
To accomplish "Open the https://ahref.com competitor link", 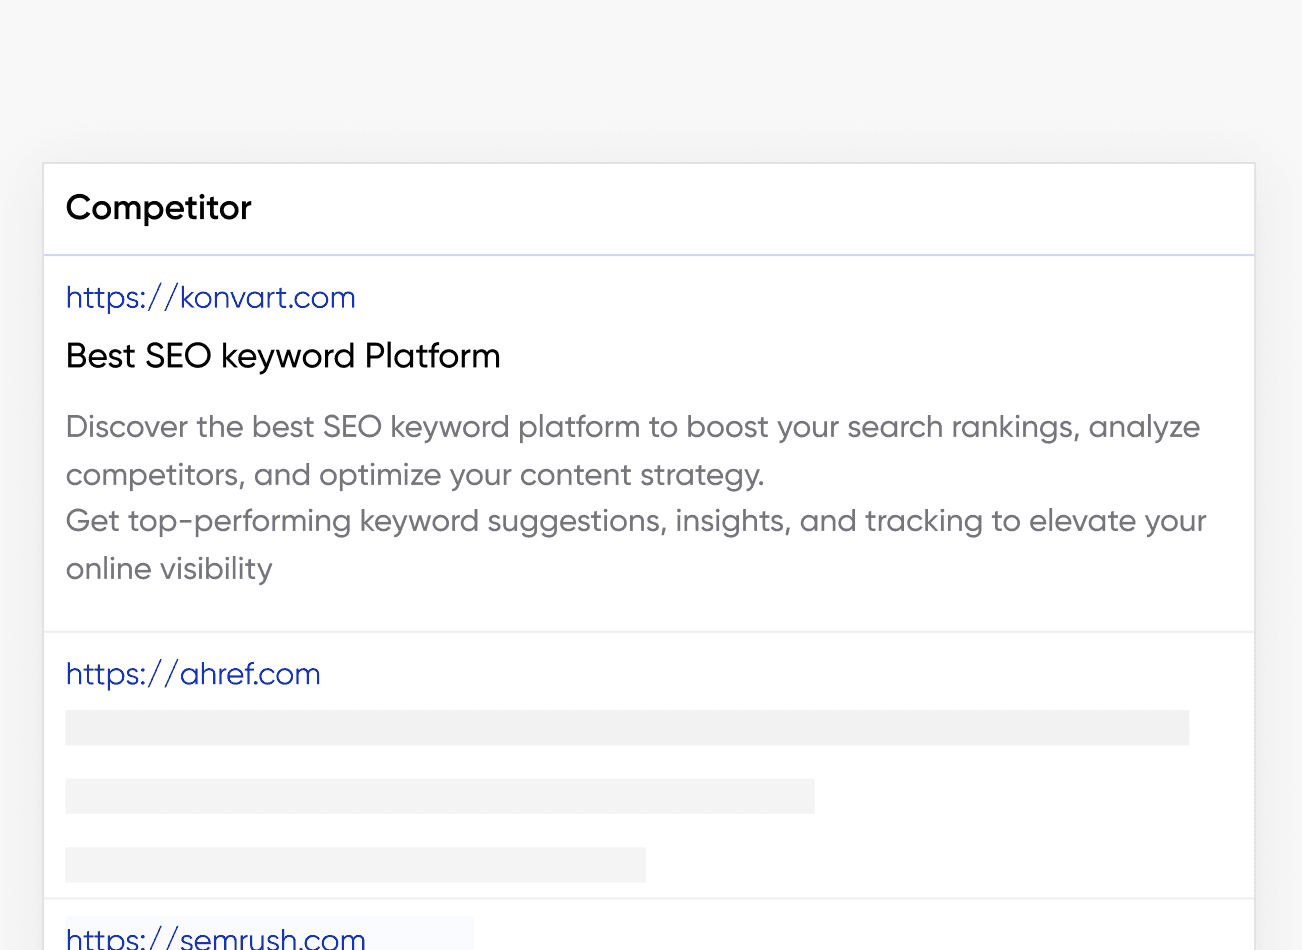I will (x=193, y=674).
